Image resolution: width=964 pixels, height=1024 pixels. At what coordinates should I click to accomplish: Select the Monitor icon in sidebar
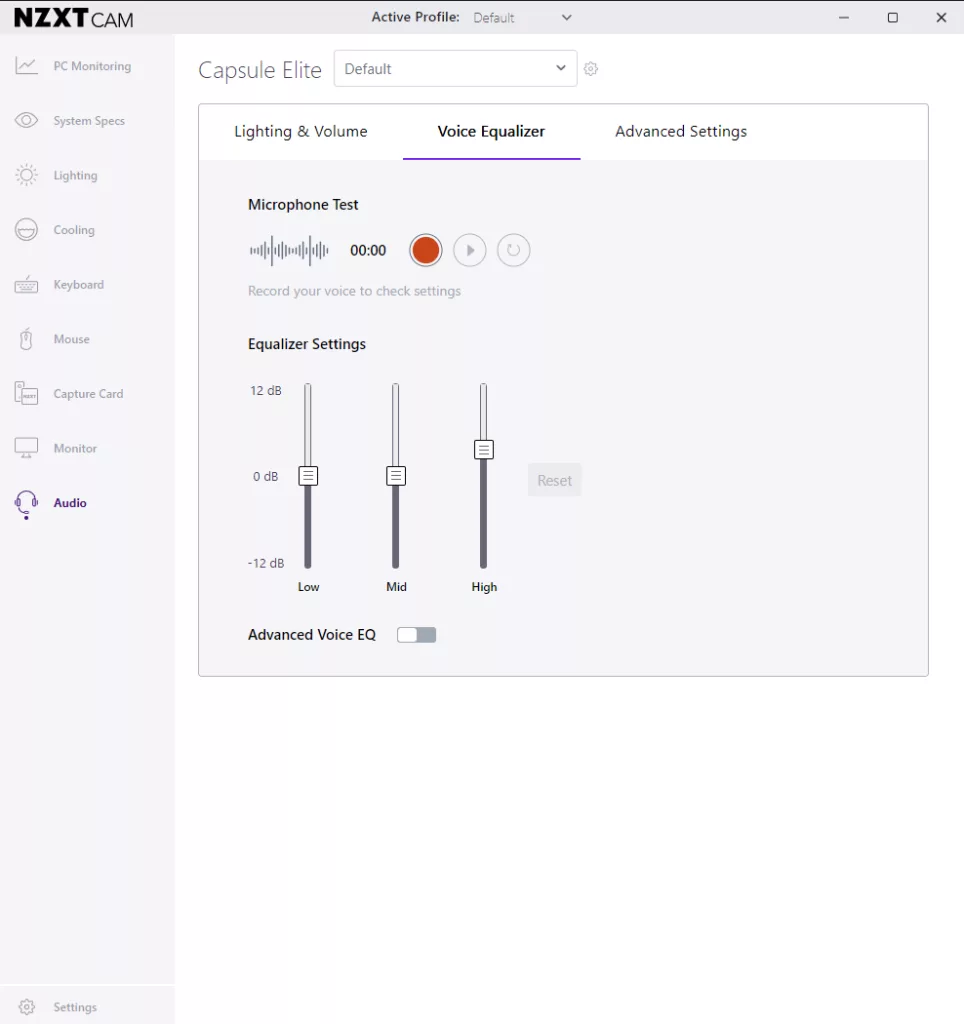coord(26,448)
